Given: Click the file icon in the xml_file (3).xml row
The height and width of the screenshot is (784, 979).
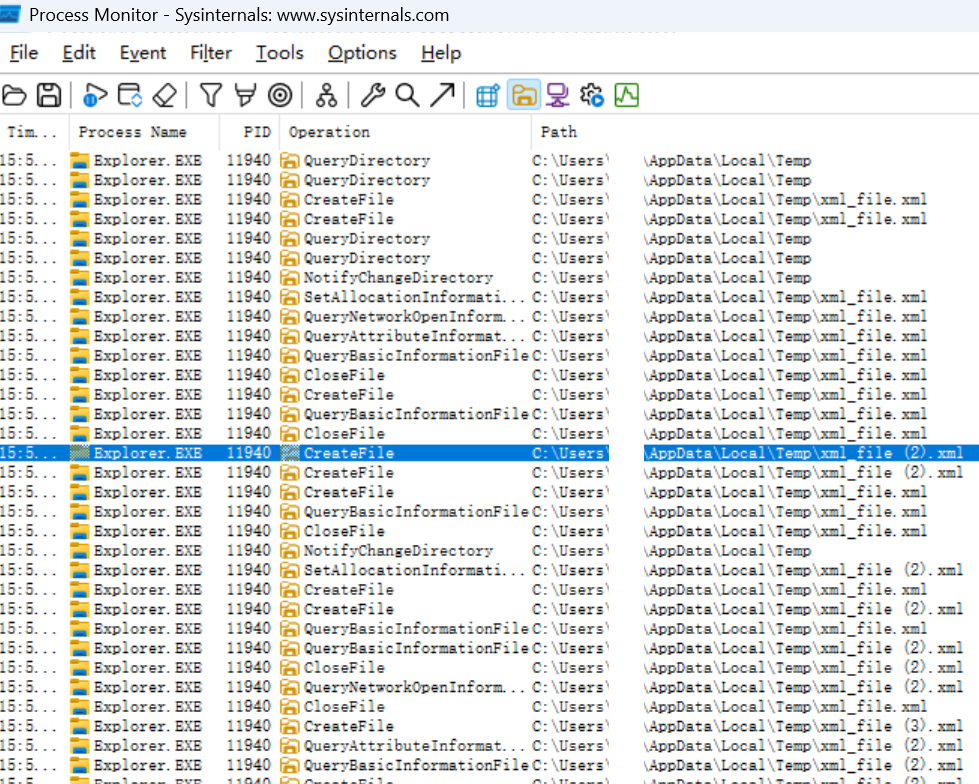Looking at the screenshot, I should click(289, 726).
